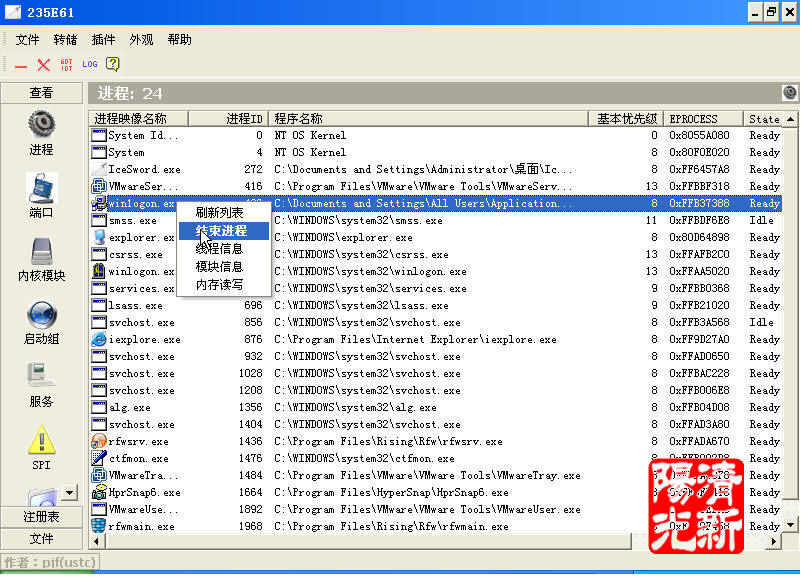Image resolution: width=808 pixels, height=578 pixels.
Task: Expand sidebar list with down arrow button
Action: click(70, 492)
